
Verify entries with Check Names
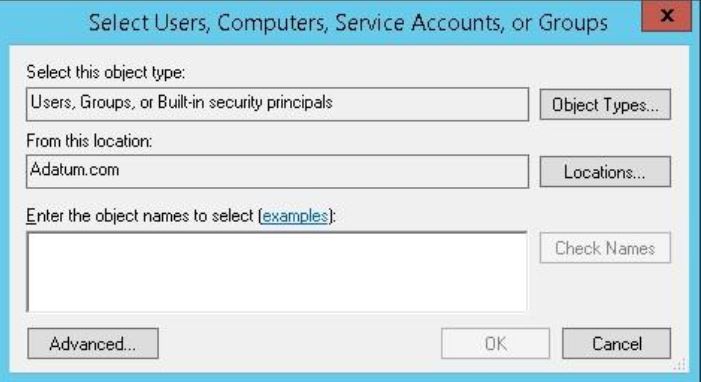(x=605, y=248)
